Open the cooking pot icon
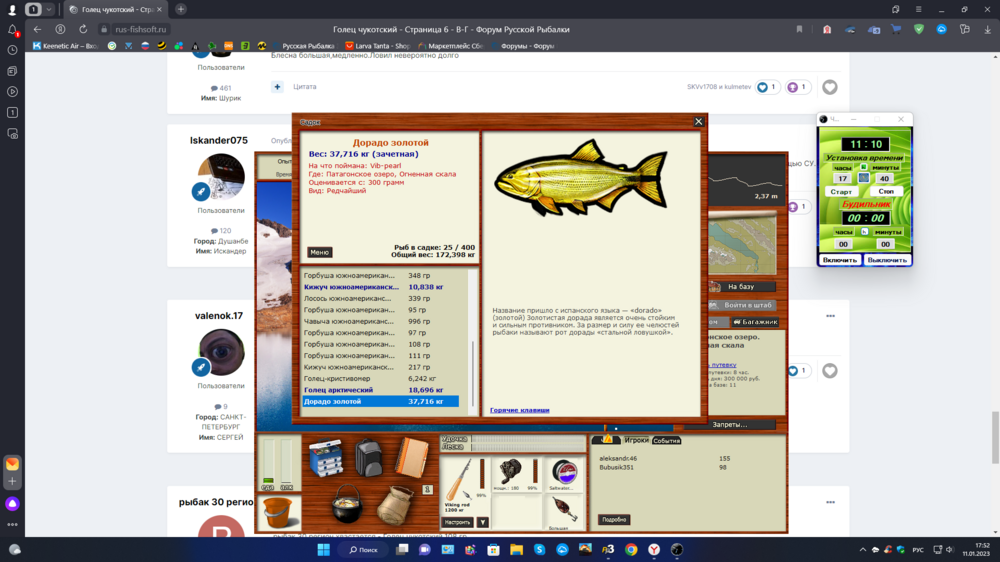The height and width of the screenshot is (562, 1000). [x=346, y=504]
